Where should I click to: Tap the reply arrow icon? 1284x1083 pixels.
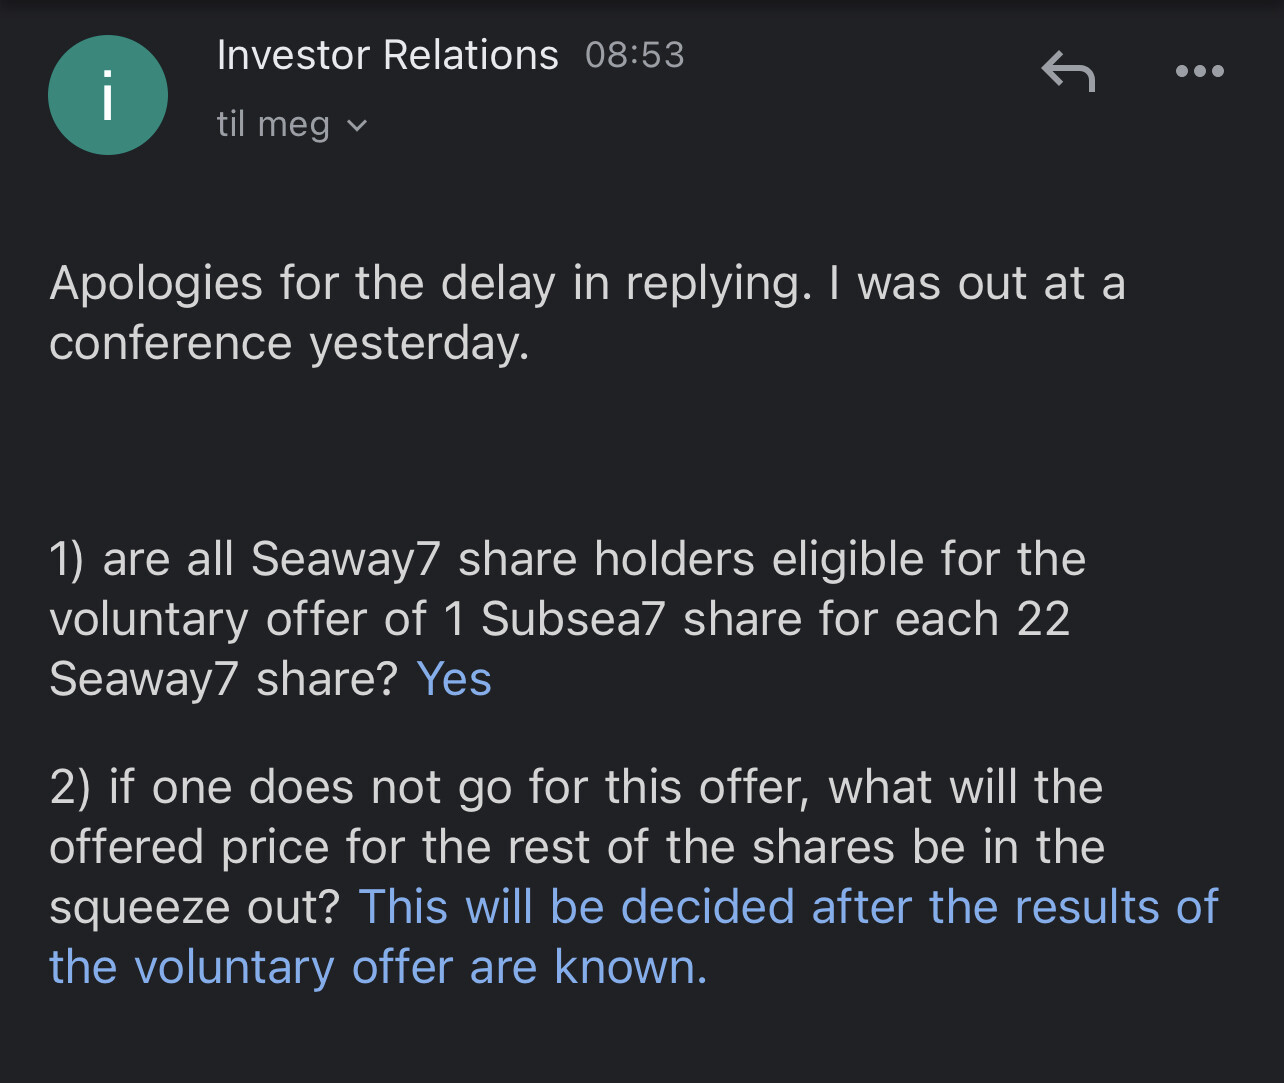click(x=1068, y=72)
